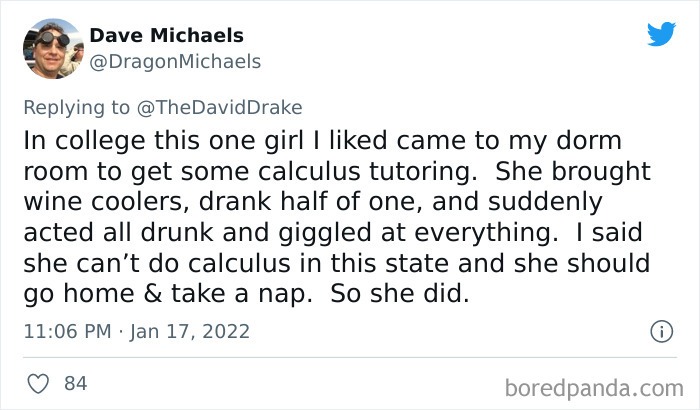The height and width of the screenshot is (410, 700).
Task: Click the 'Replying to' label
Action: coord(77,108)
